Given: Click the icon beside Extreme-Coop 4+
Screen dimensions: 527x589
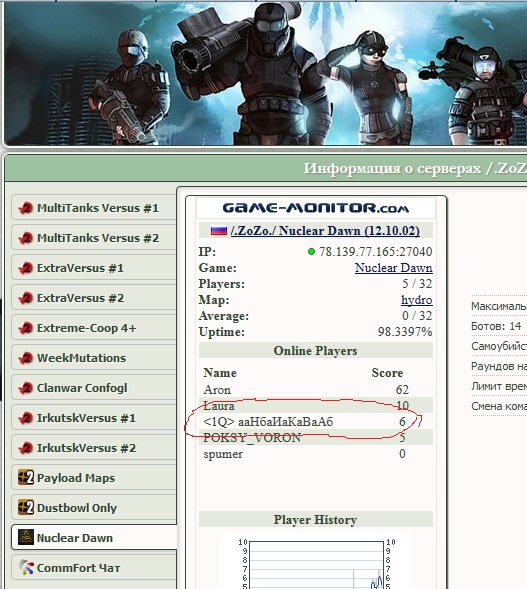Looking at the screenshot, I should 26,328.
